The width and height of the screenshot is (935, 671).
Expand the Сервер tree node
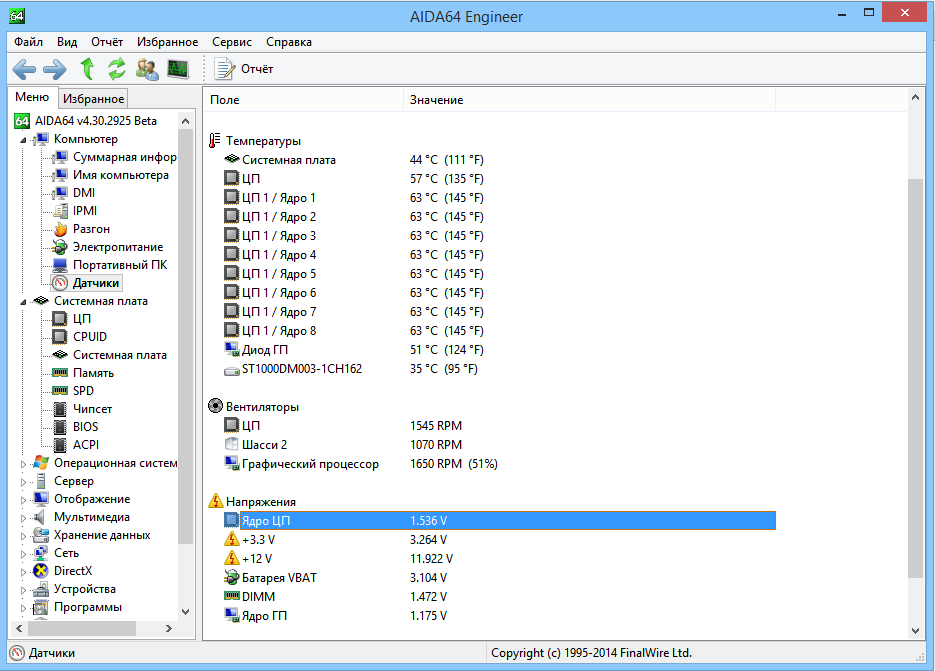23,481
